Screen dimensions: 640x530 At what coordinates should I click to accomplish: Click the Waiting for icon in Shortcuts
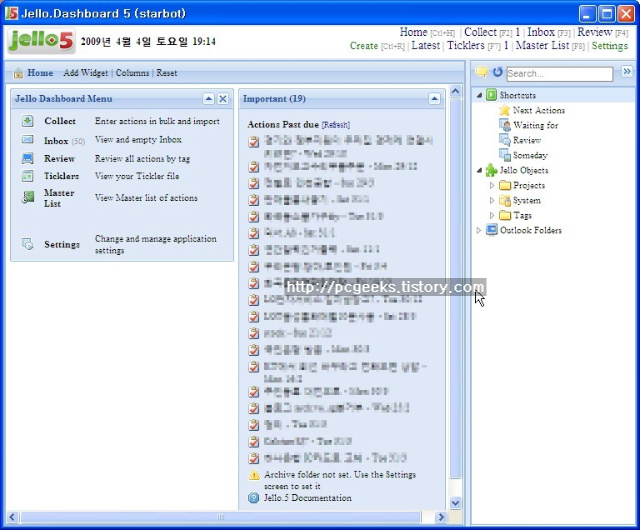tap(505, 125)
